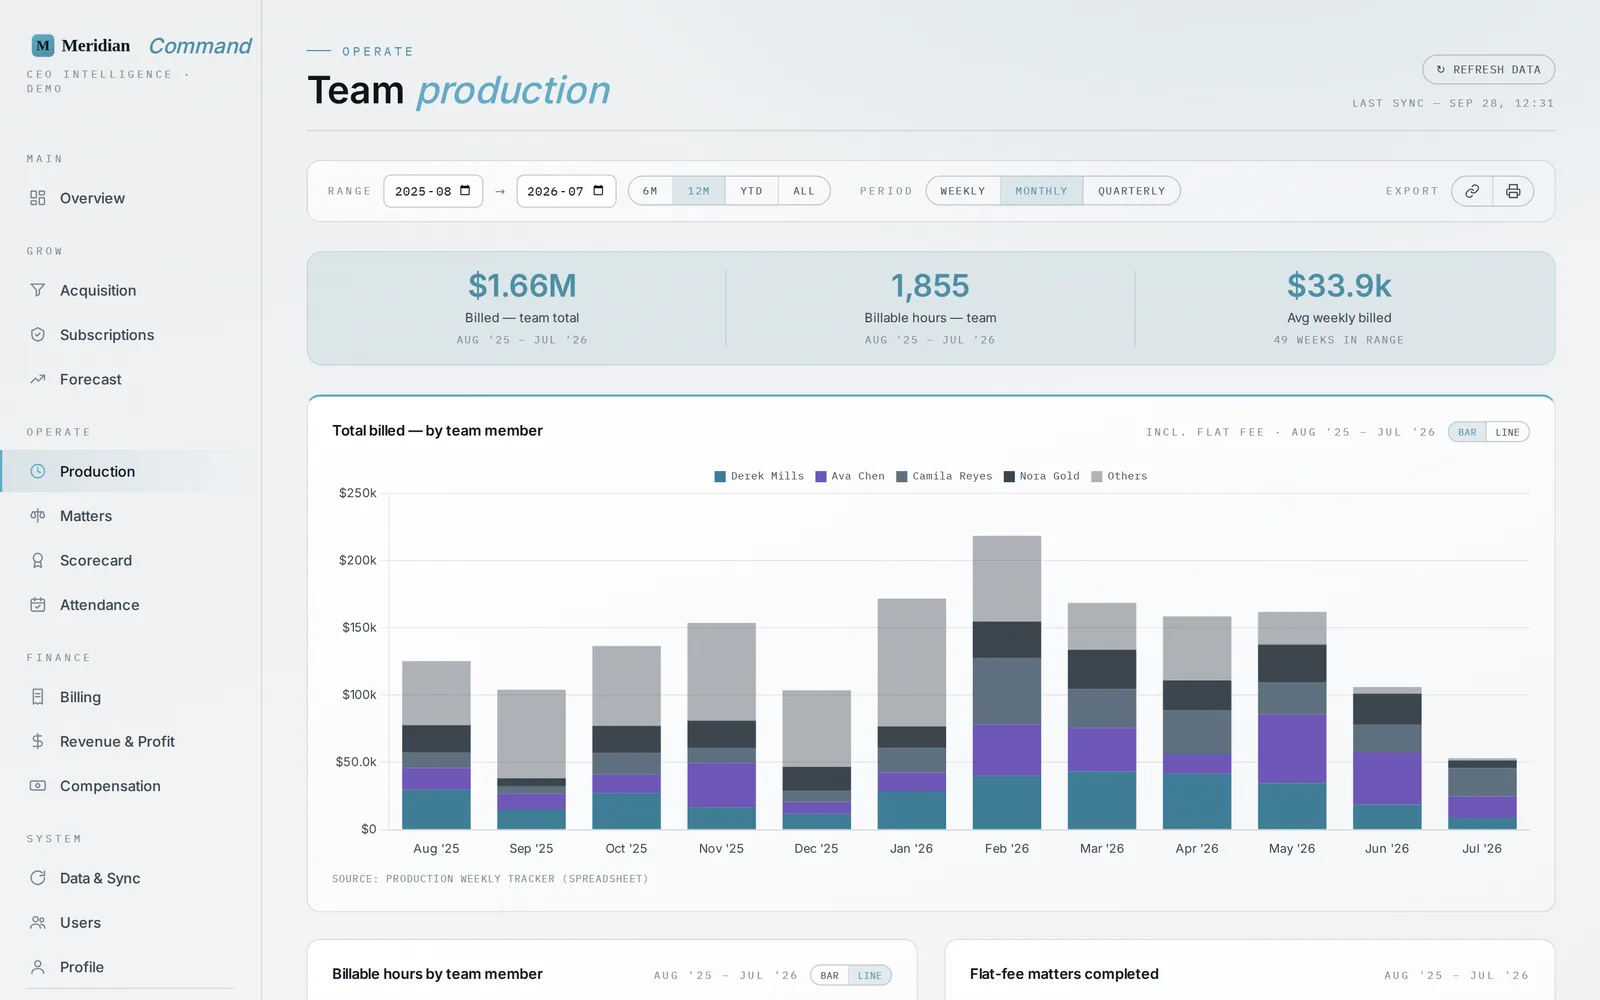Click the Matters scales icon
Screen dimensions: 1600x1000
[38, 516]
